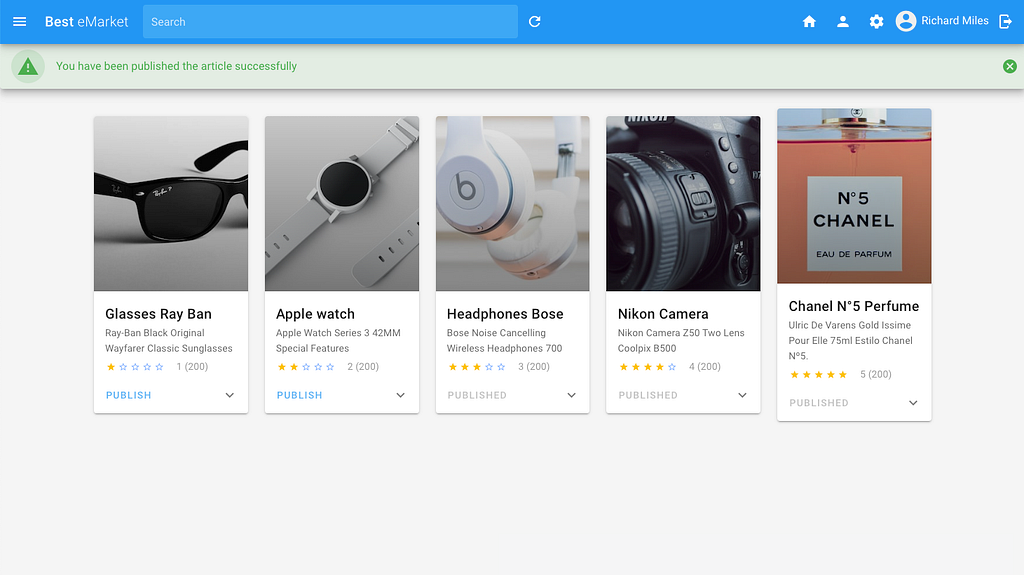1024x575 pixels.
Task: Click fifth star on Chanel N°5 Perfume rating
Action: [x=843, y=375]
